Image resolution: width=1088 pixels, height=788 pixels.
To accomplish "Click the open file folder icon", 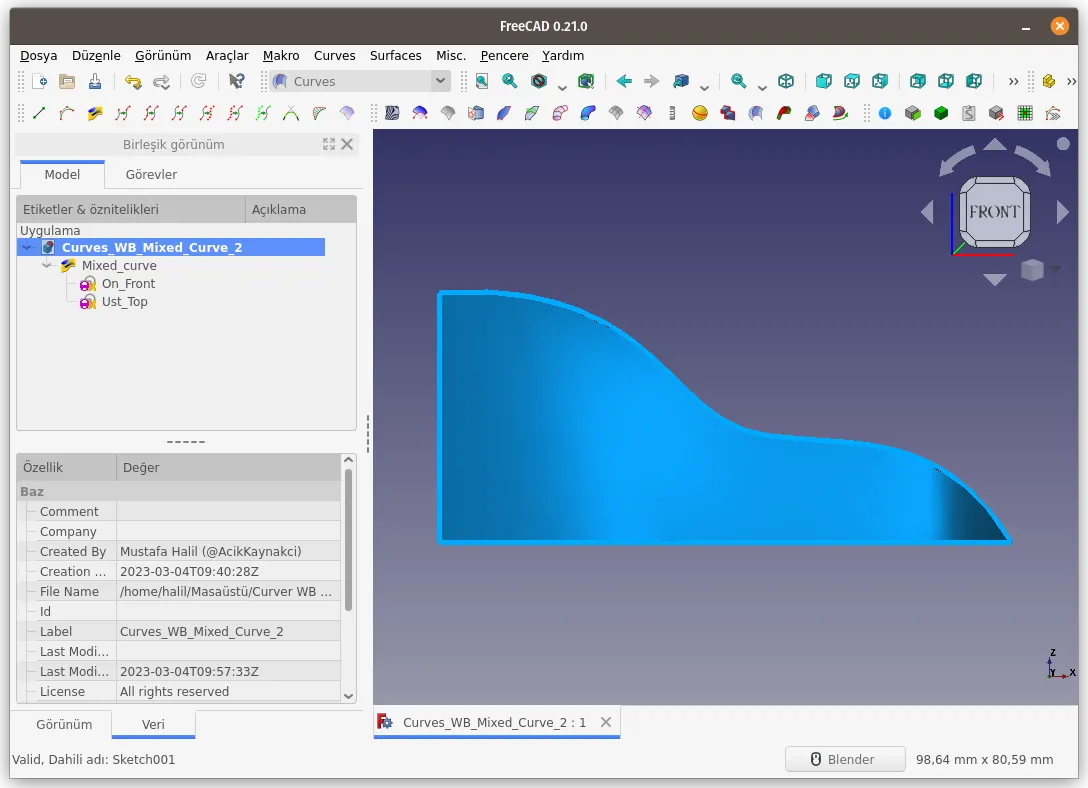I will click(67, 81).
